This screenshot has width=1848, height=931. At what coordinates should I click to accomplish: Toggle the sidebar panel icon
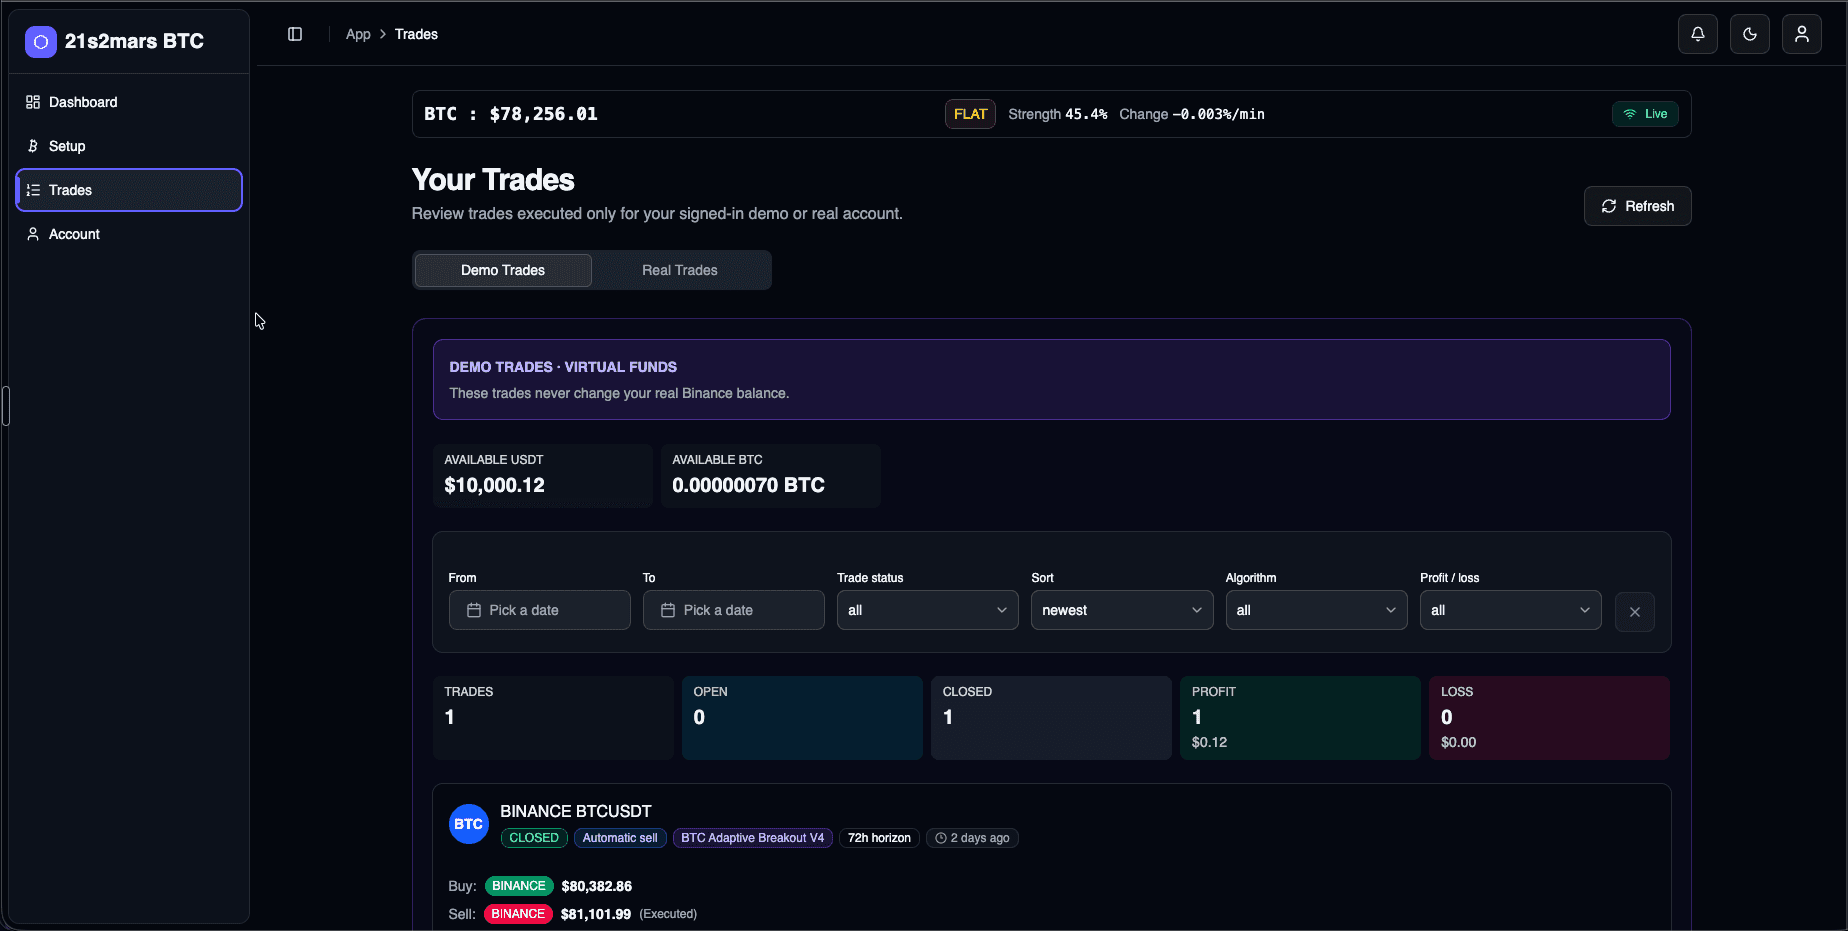(x=295, y=34)
